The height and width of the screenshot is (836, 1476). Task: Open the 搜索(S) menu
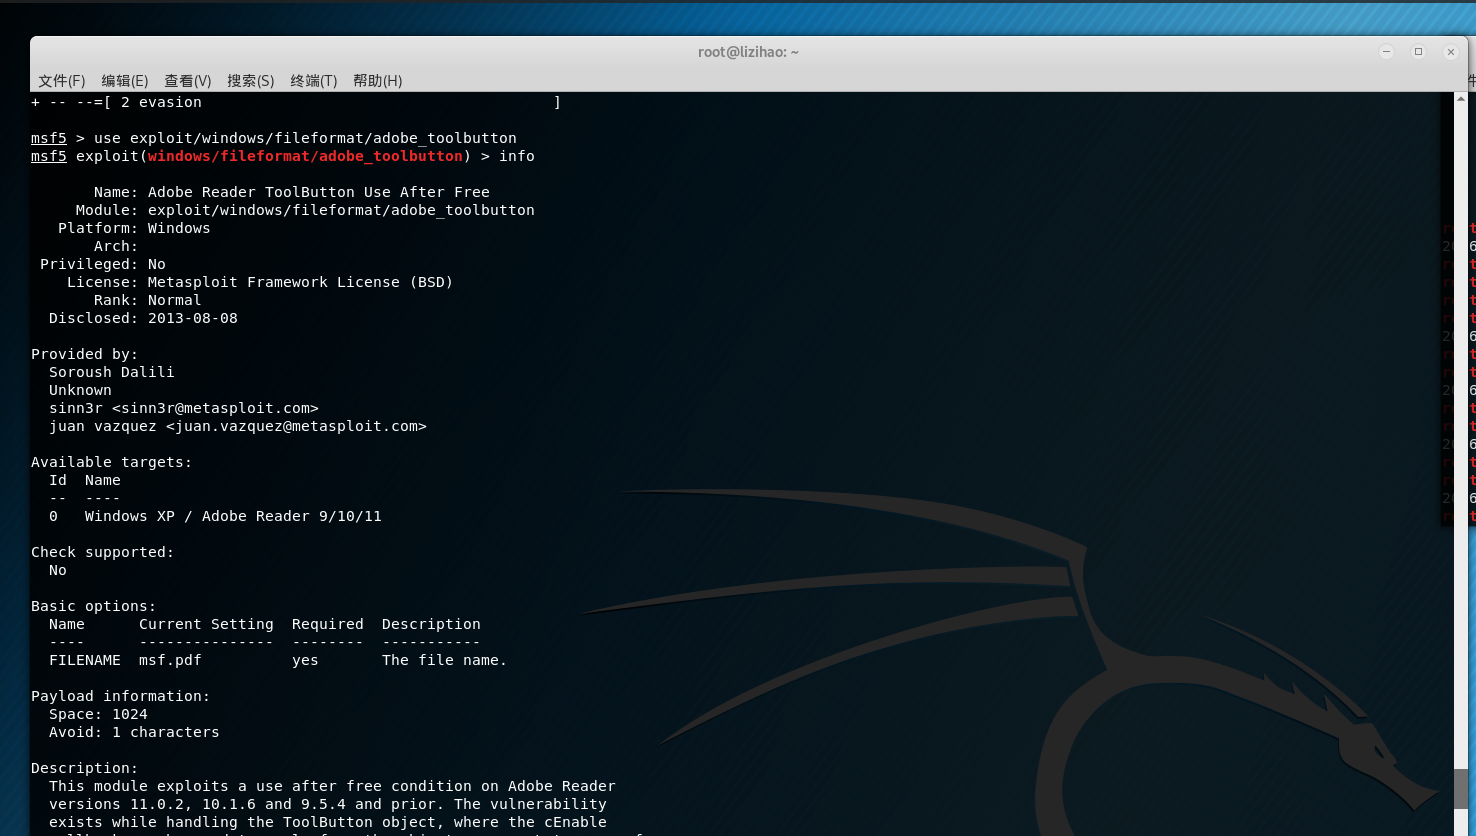[x=251, y=81]
